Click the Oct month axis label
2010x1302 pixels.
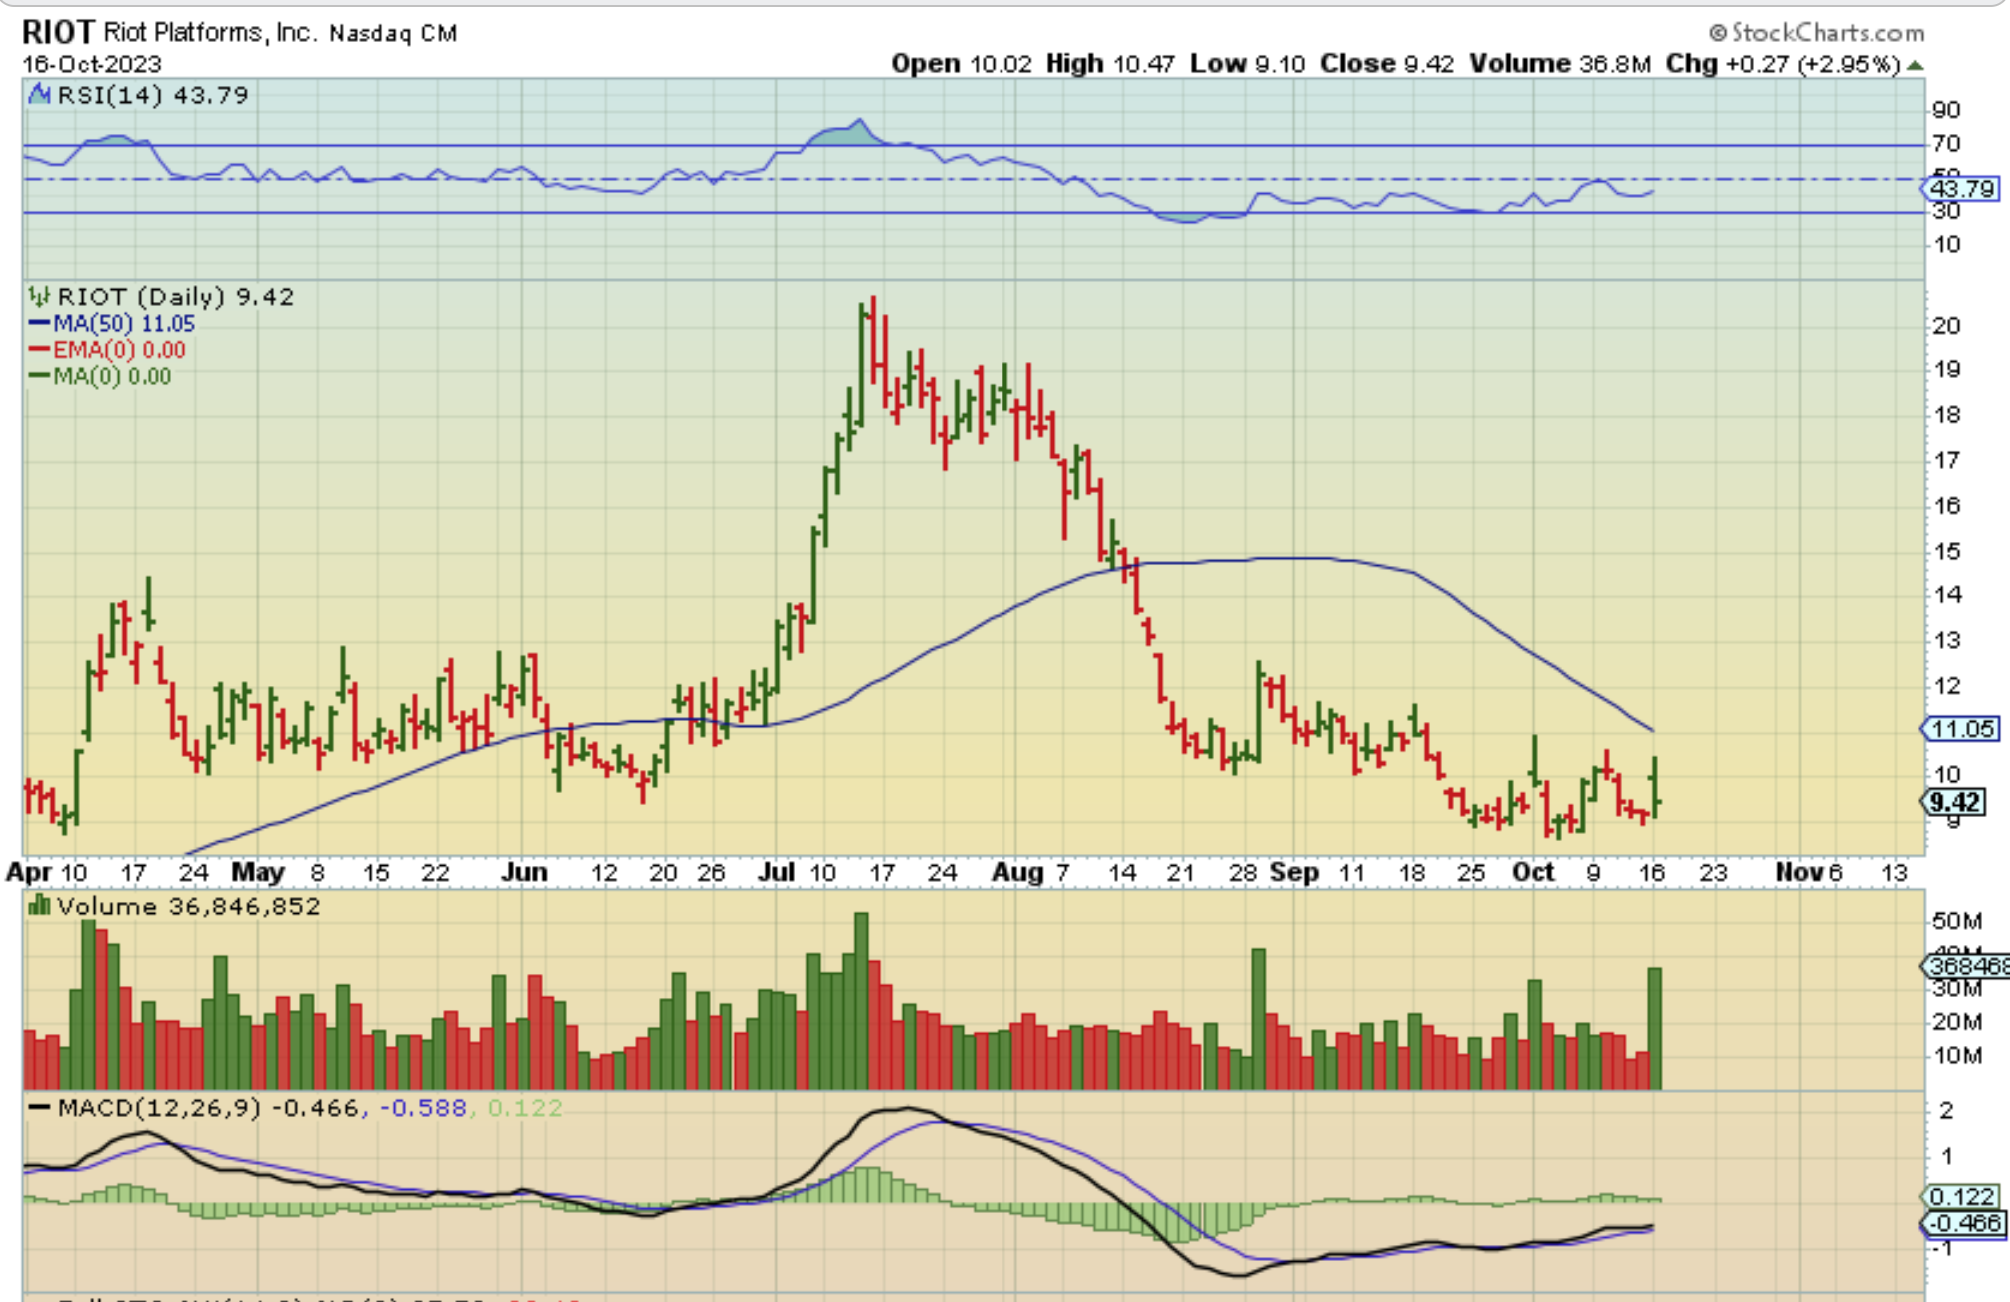pyautogui.click(x=1532, y=872)
